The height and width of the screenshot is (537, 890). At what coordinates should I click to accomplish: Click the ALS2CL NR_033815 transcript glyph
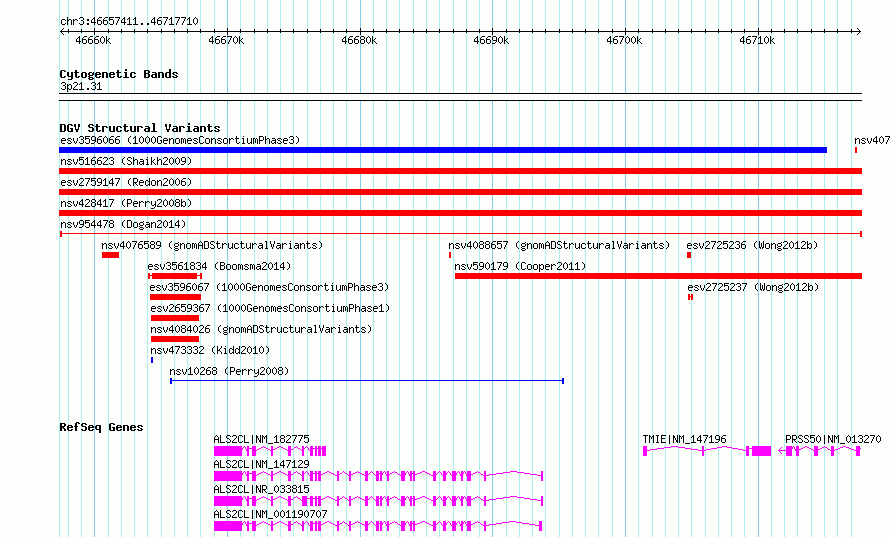pos(379,501)
